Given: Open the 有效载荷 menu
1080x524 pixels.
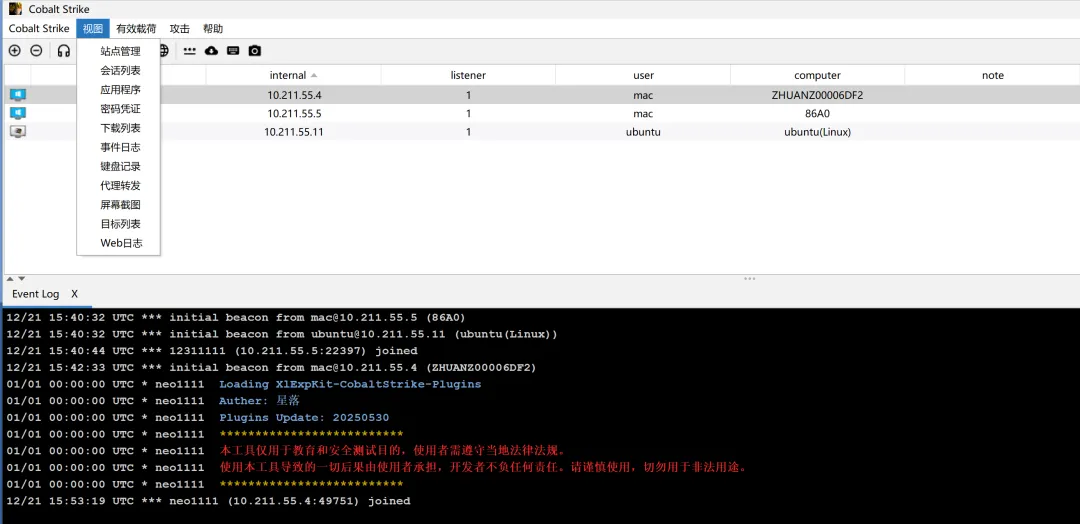Looking at the screenshot, I should [136, 29].
